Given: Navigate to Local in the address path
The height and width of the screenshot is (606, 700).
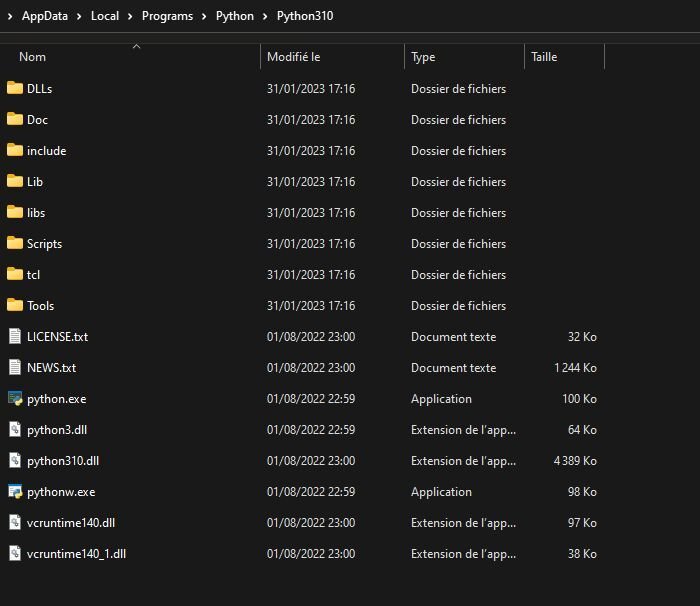Looking at the screenshot, I should pos(105,16).
